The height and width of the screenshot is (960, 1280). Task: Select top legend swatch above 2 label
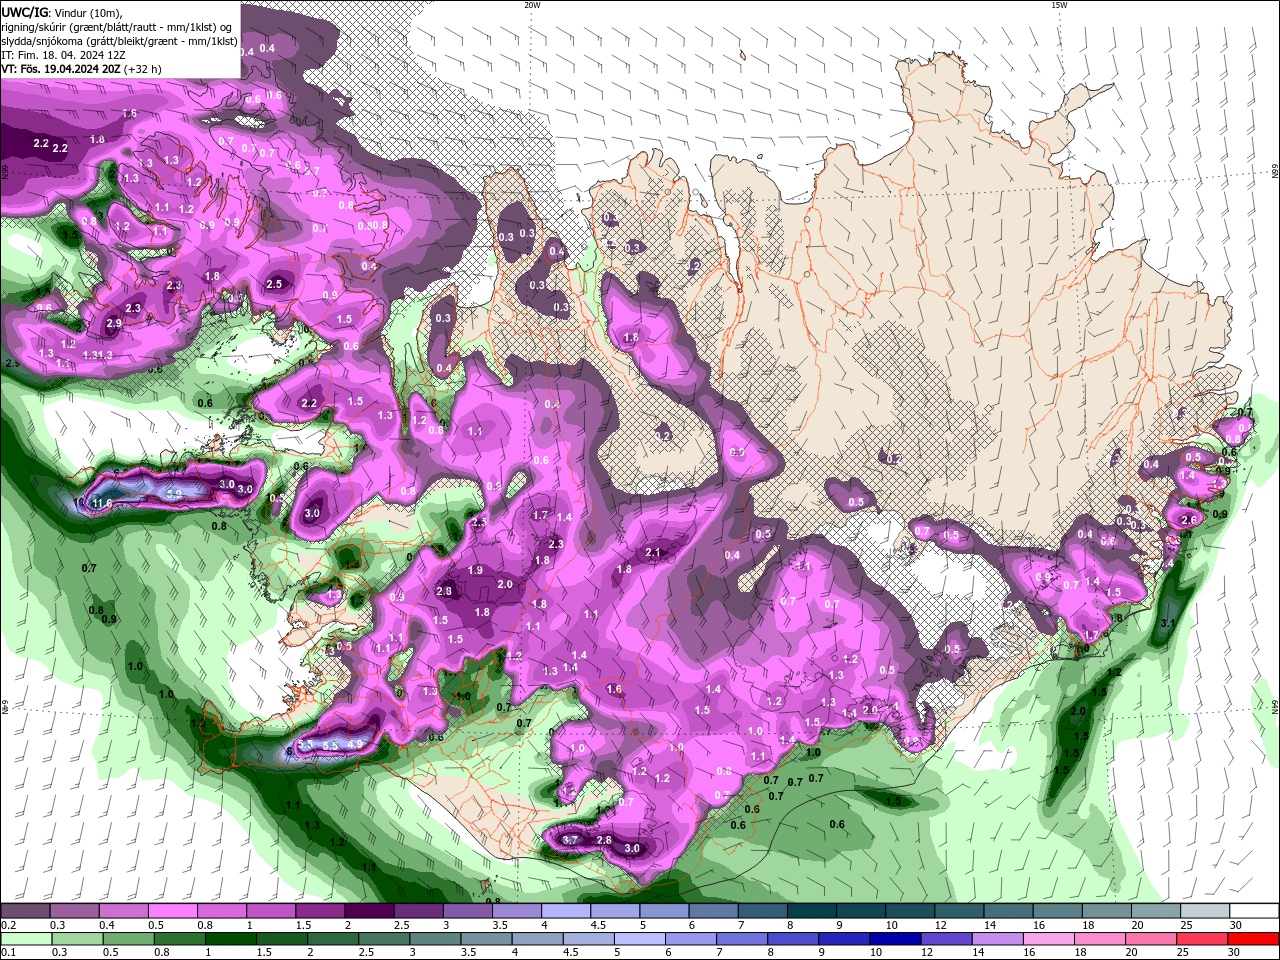[x=369, y=911]
